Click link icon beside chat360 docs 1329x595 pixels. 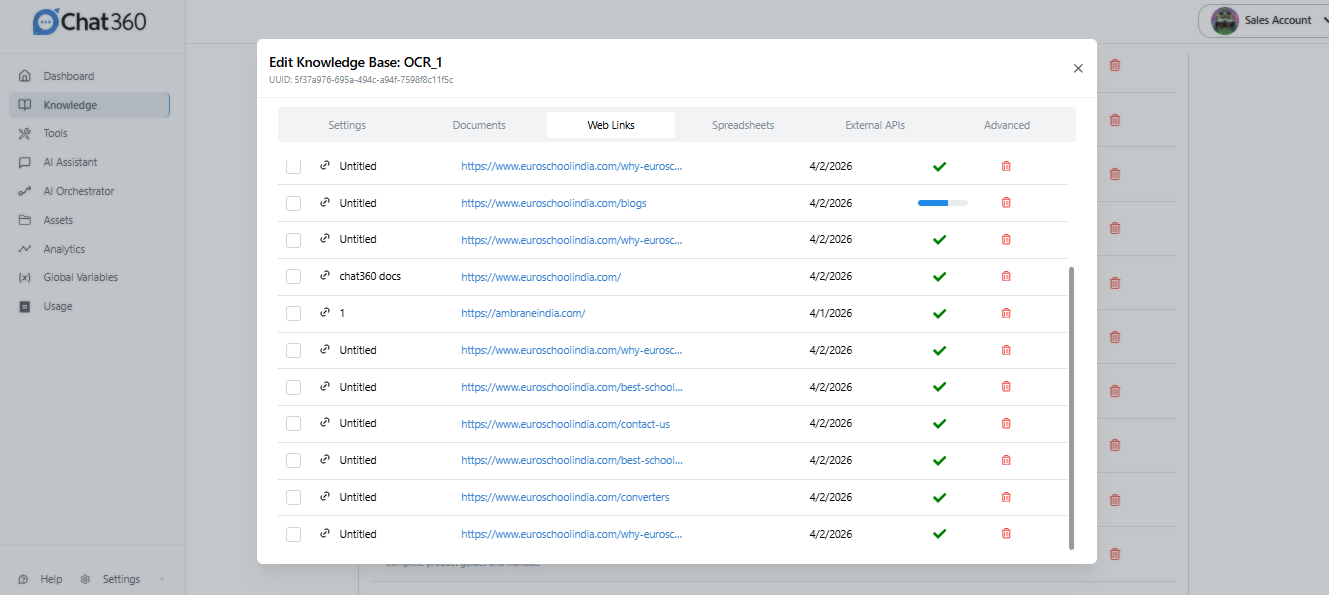click(324, 276)
